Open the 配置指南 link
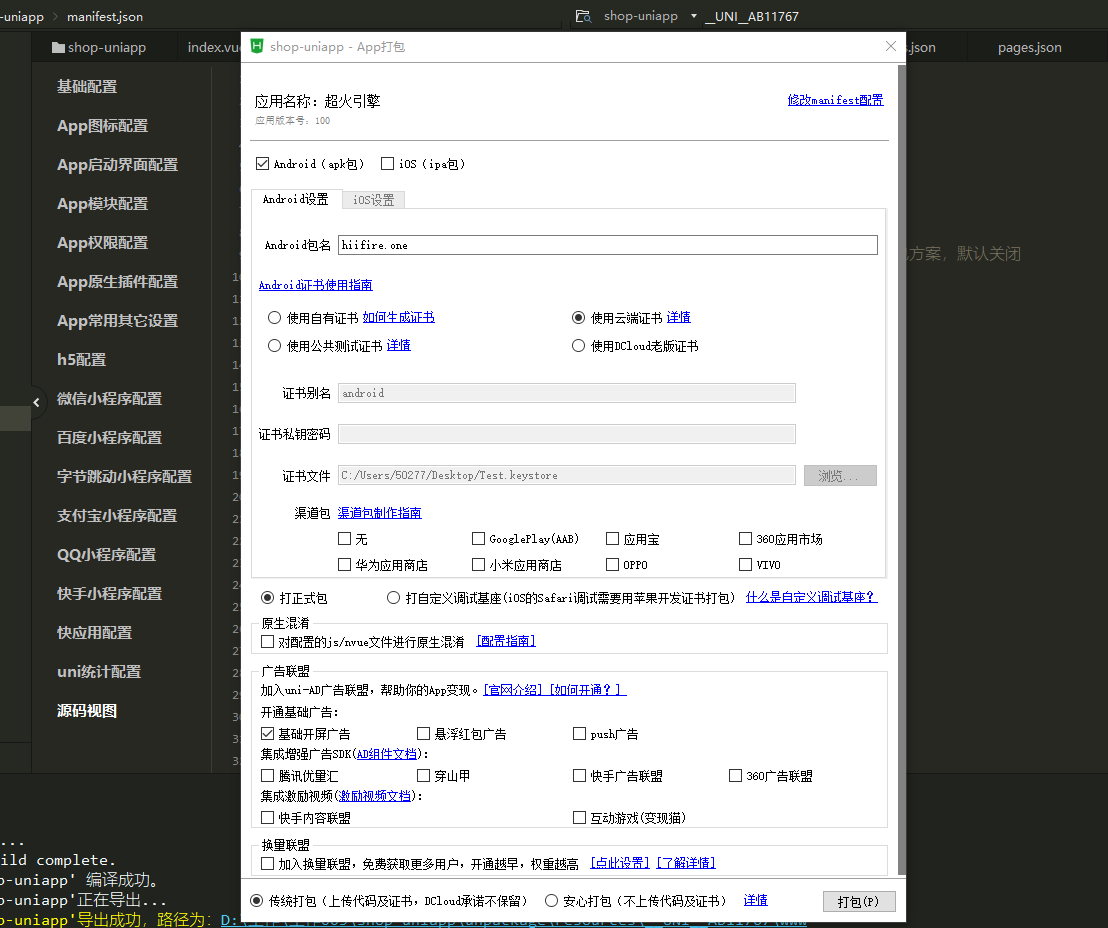 pyautogui.click(x=506, y=641)
